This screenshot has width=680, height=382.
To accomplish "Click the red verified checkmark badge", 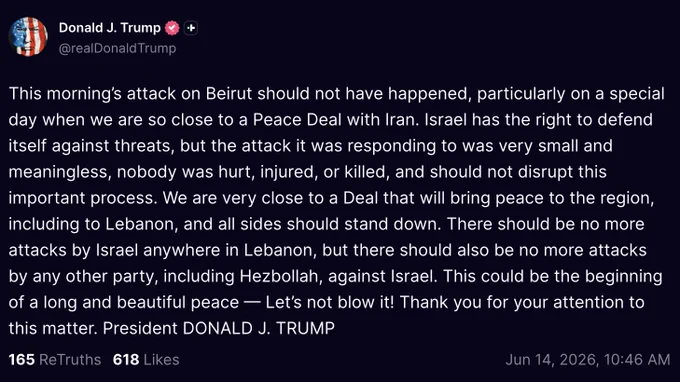I will [172, 28].
